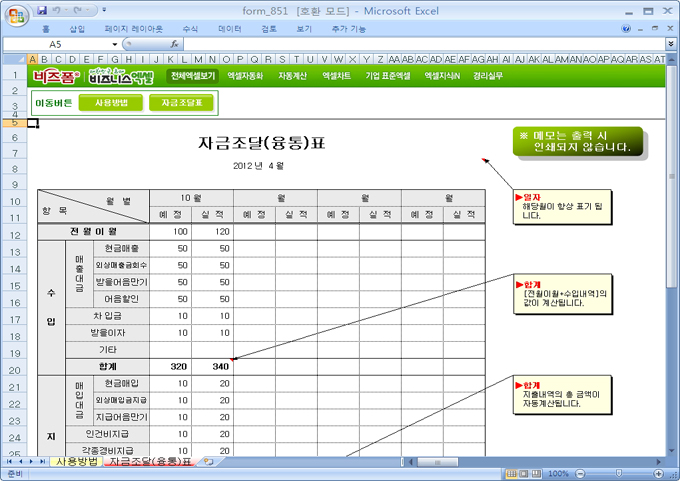Open the 검토 ribbon tab
The height and width of the screenshot is (481, 680).
pyautogui.click(x=269, y=29)
